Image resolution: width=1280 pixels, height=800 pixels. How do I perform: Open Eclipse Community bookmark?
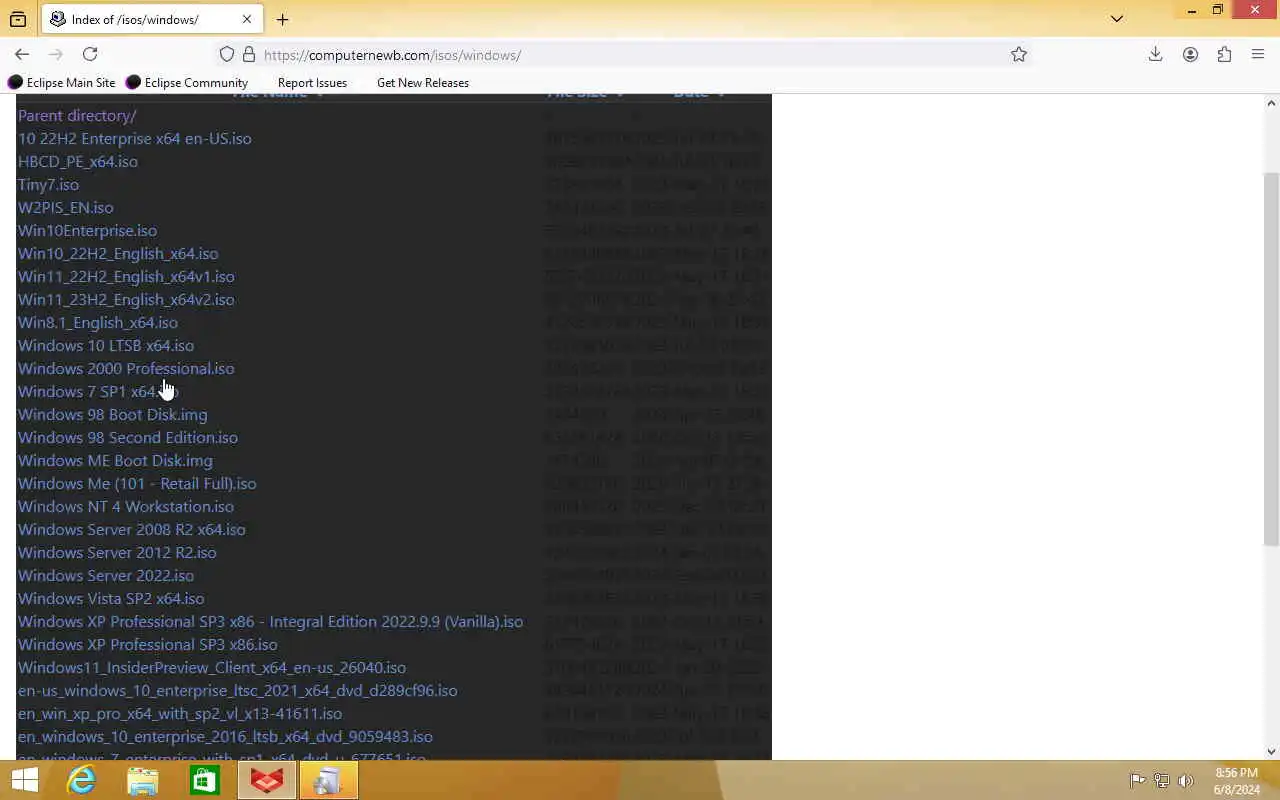pyautogui.click(x=187, y=83)
